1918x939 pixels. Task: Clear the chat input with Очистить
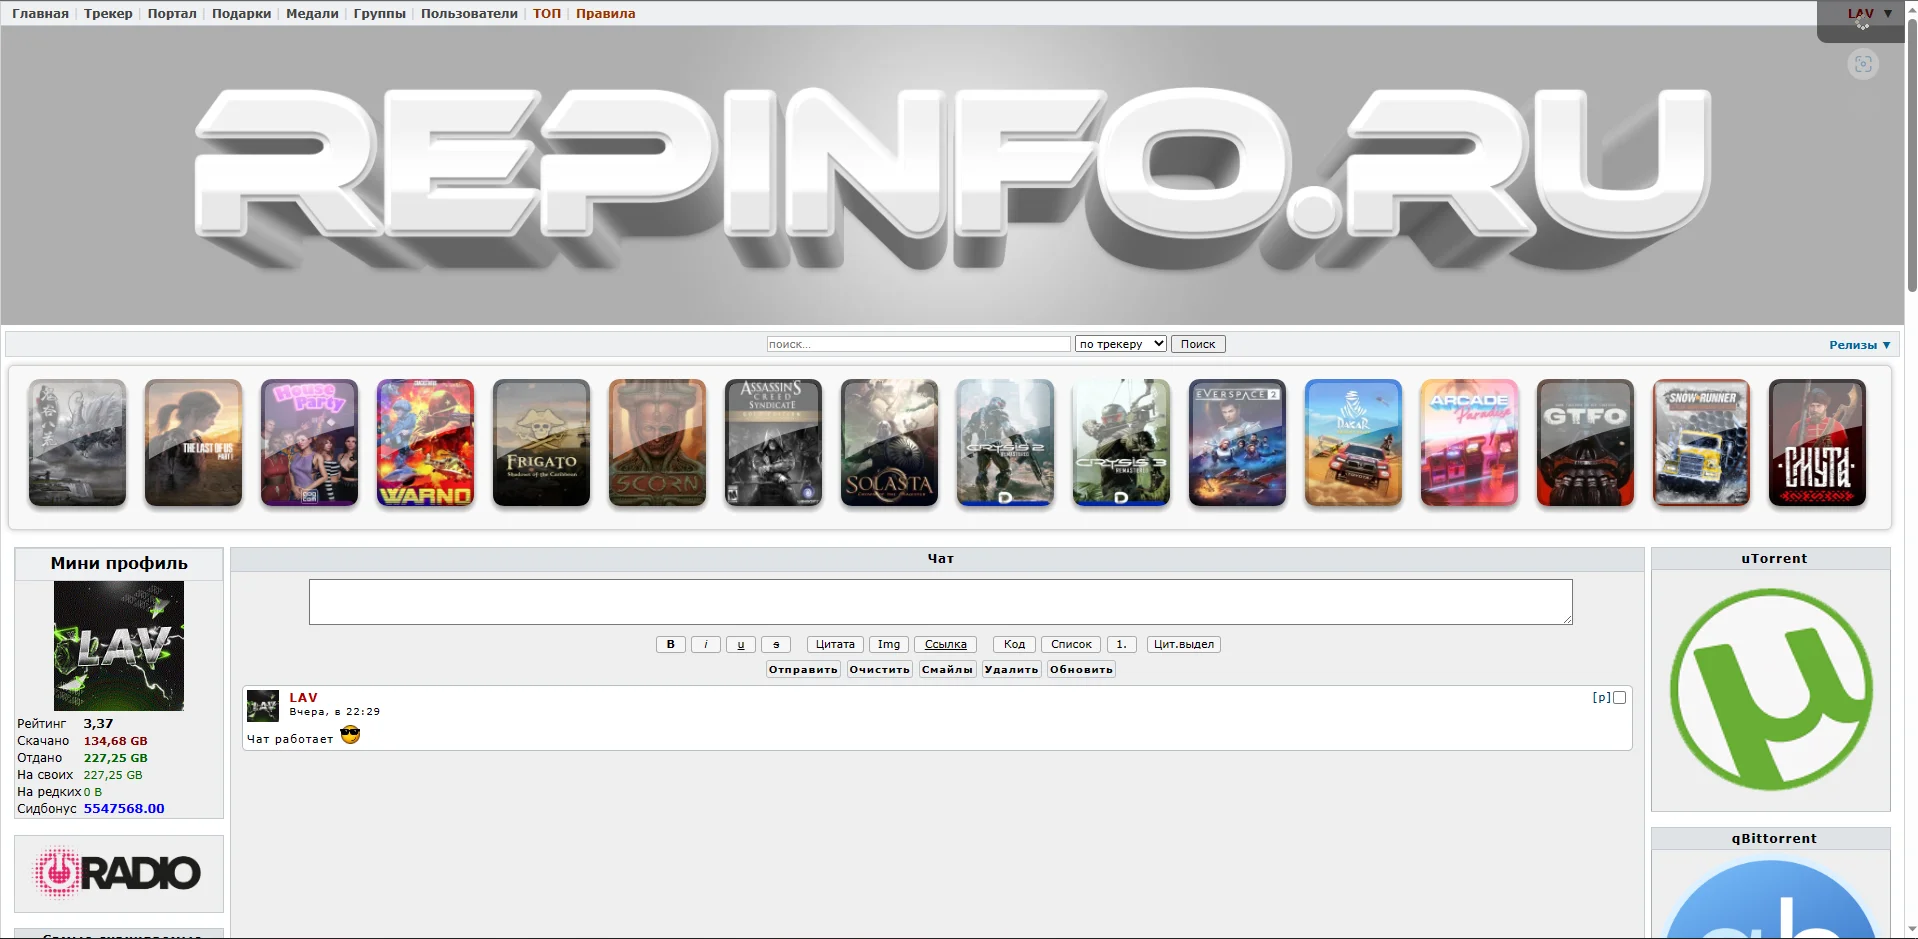click(x=880, y=669)
